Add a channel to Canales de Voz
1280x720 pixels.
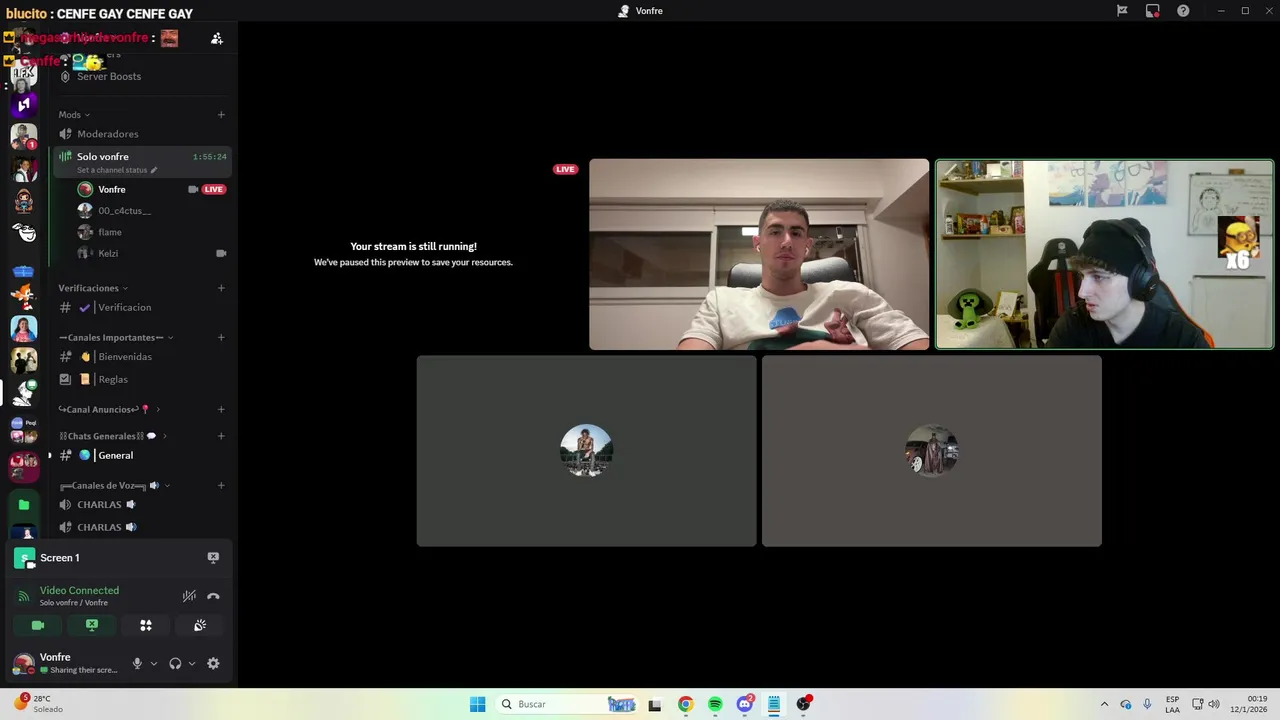pos(221,485)
